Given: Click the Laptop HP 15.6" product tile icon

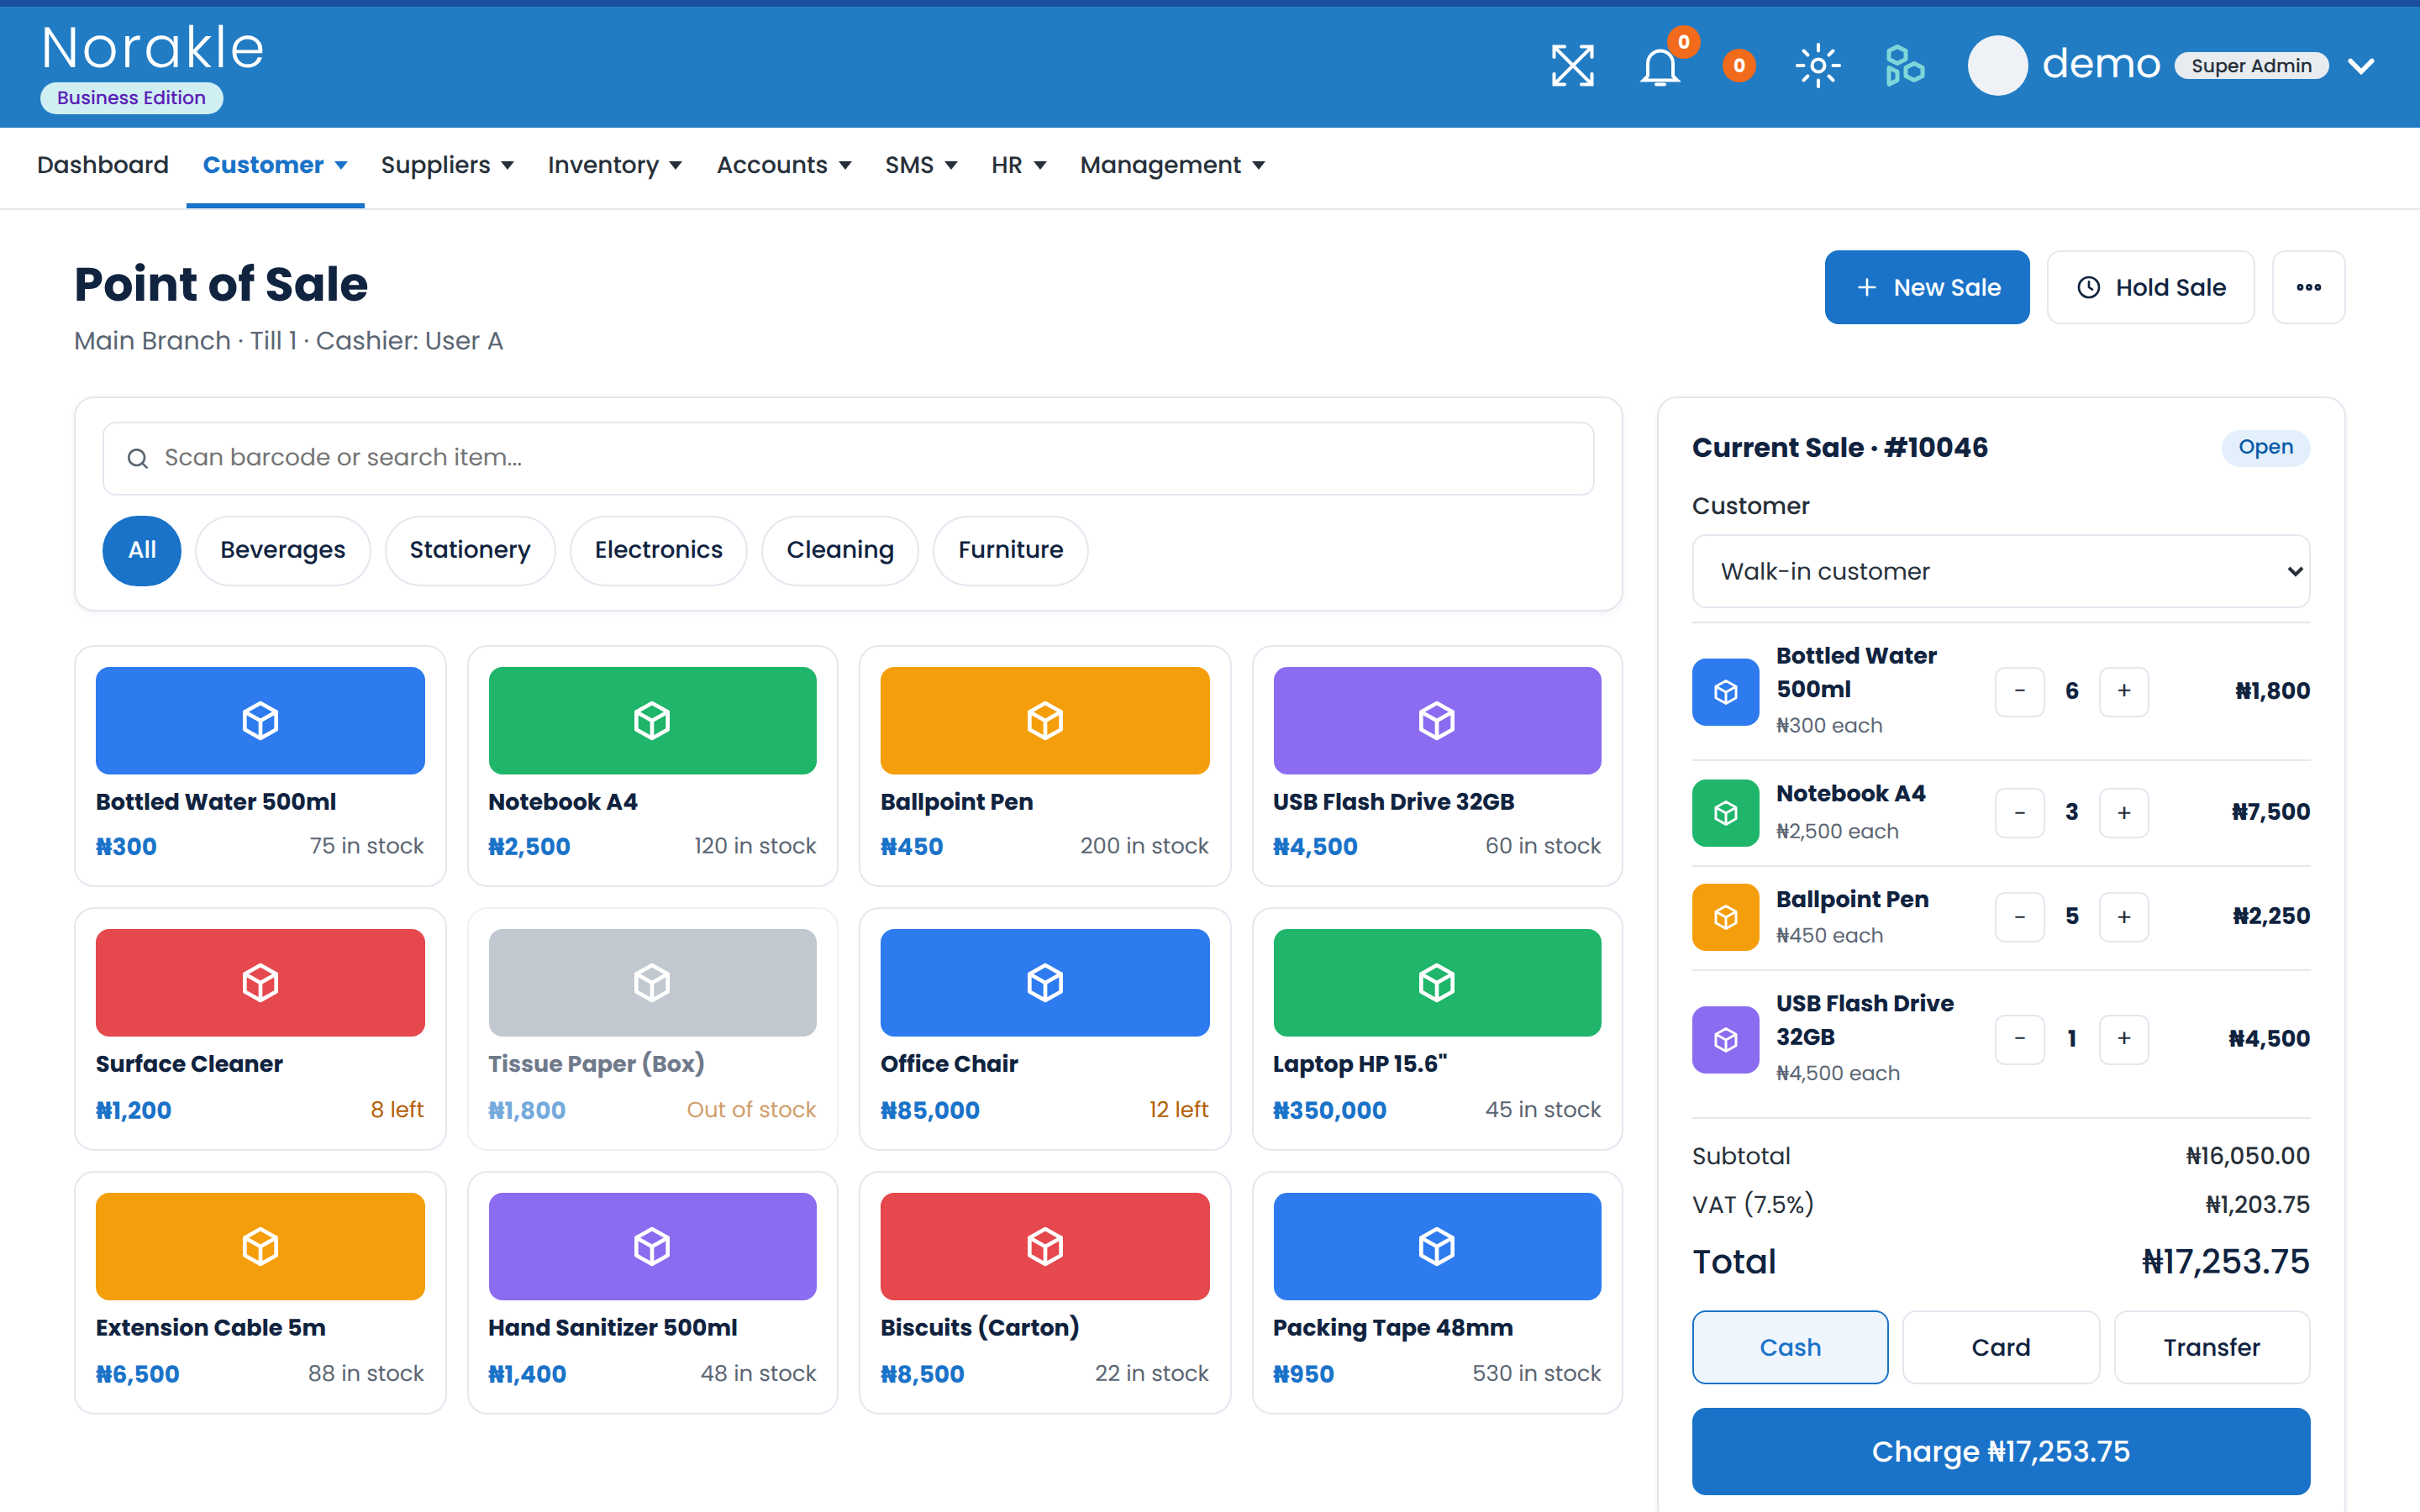Looking at the screenshot, I should click(1437, 982).
